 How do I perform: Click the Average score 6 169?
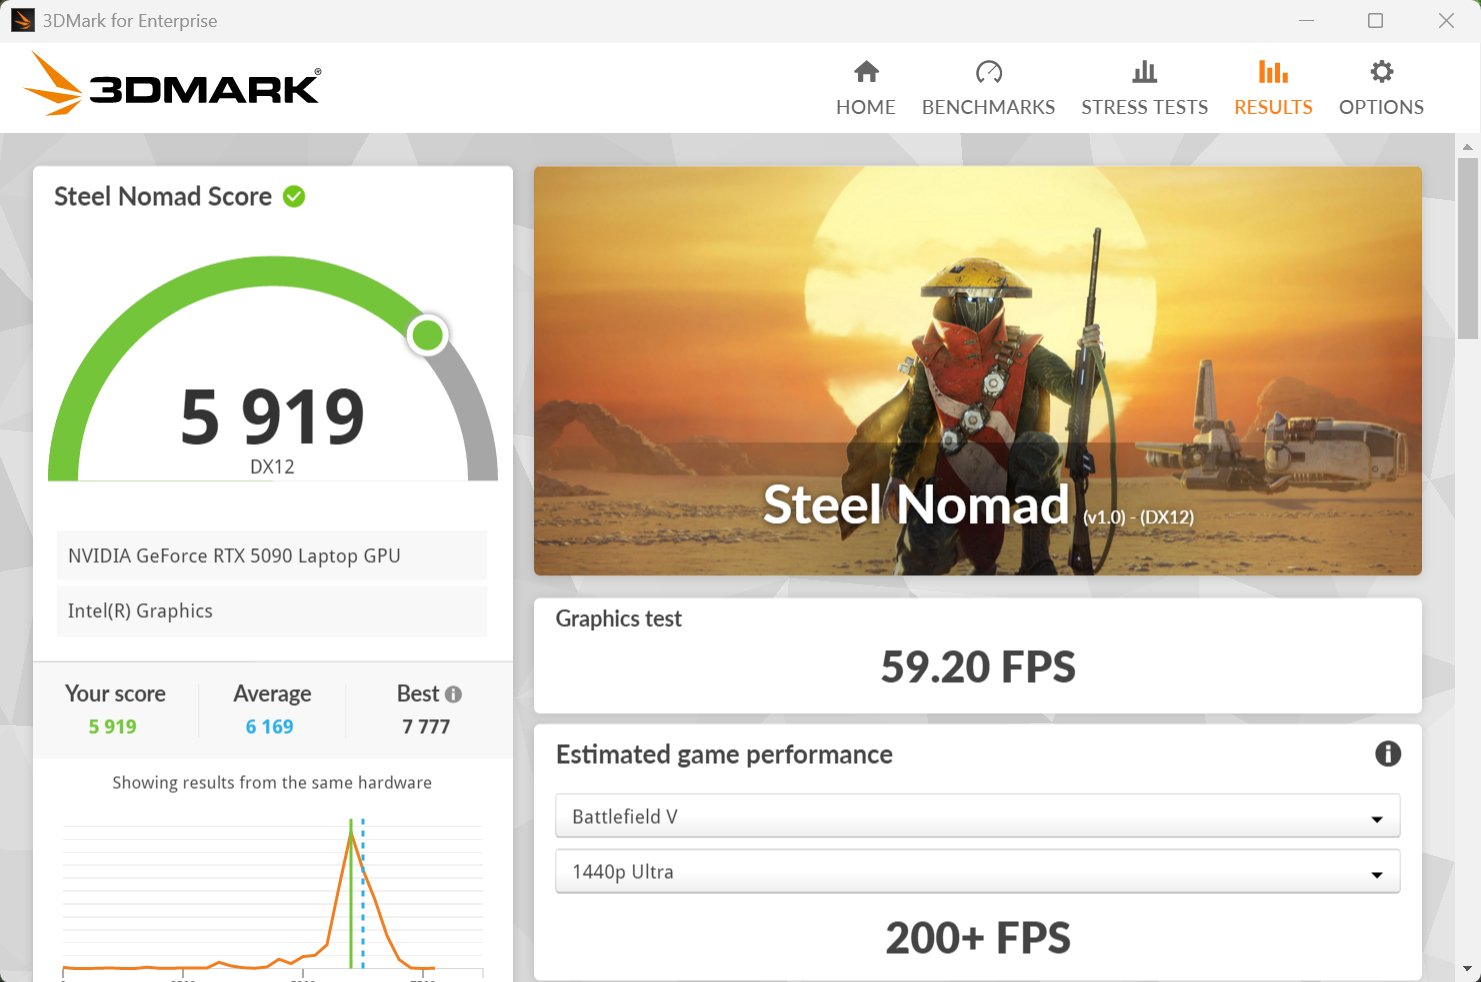point(270,726)
